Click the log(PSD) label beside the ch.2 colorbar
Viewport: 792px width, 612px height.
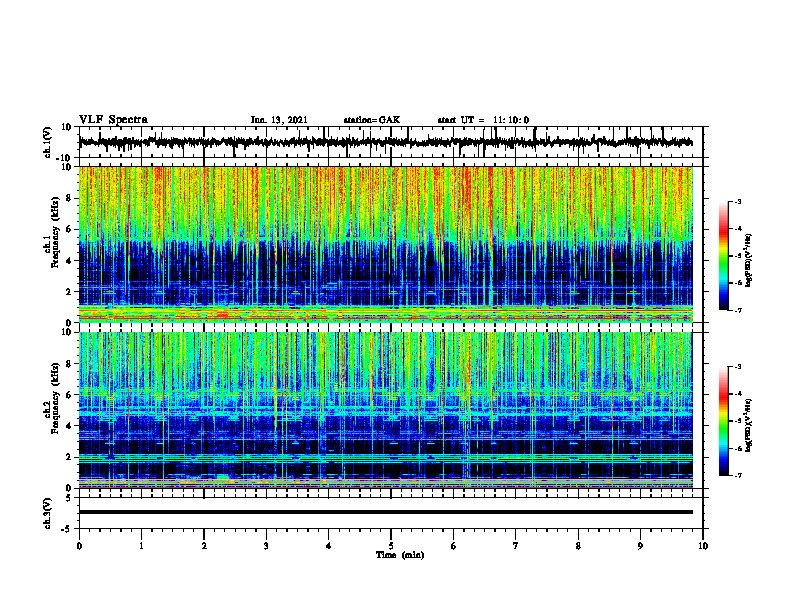(x=749, y=425)
